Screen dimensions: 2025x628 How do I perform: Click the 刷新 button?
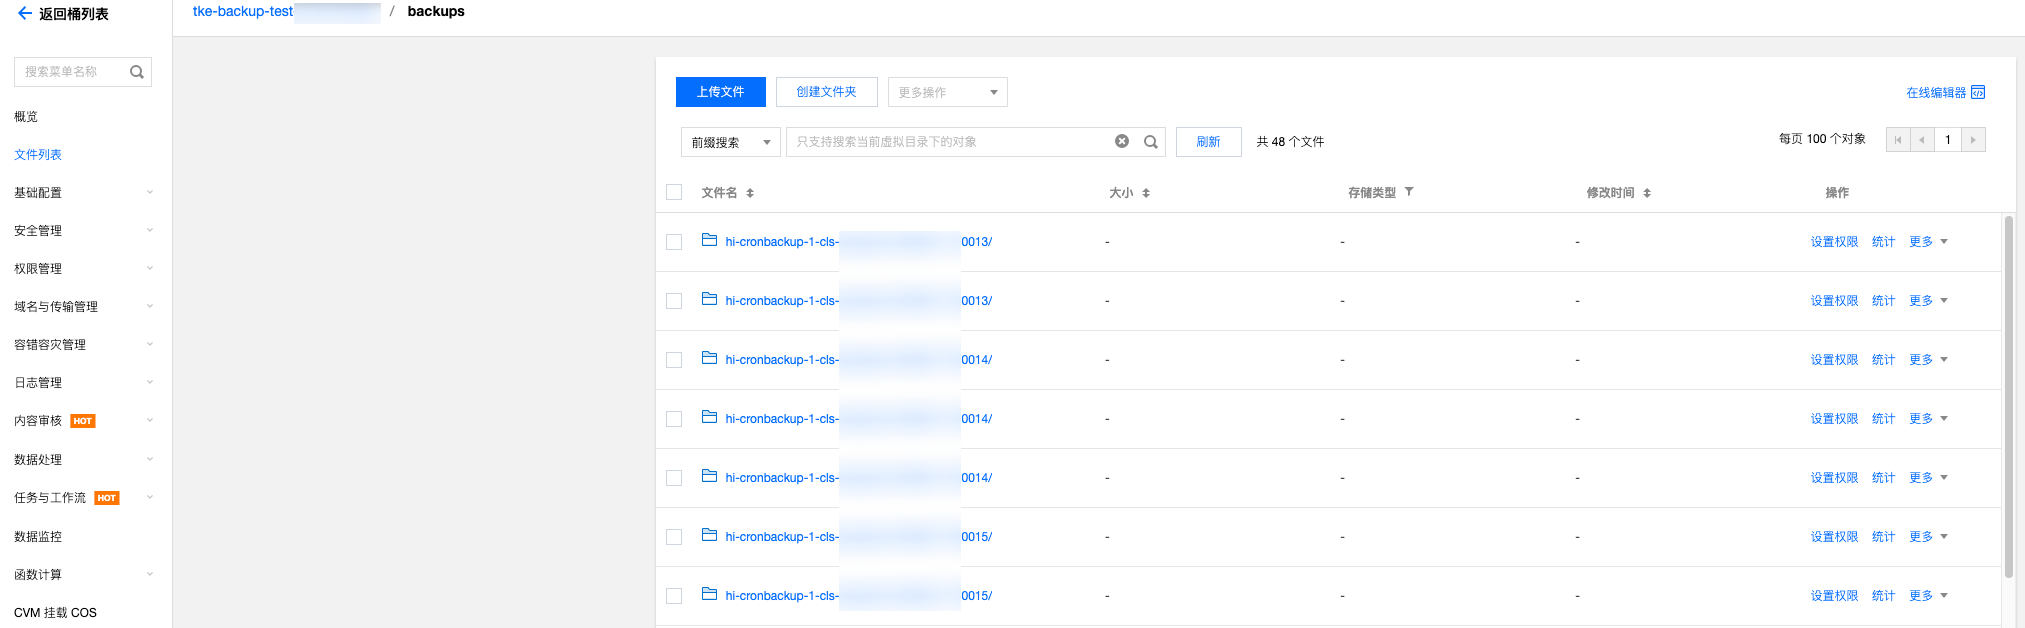pyautogui.click(x=1208, y=142)
